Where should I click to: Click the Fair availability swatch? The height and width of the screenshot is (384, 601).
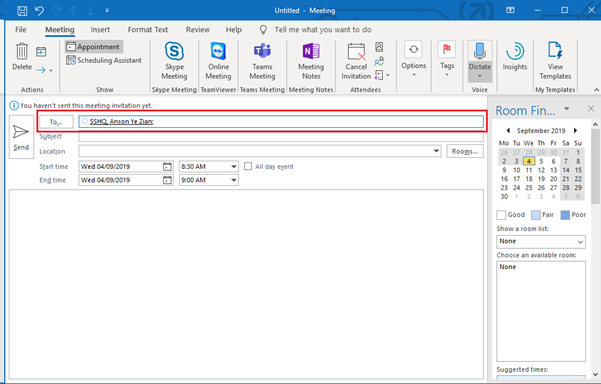tap(535, 215)
